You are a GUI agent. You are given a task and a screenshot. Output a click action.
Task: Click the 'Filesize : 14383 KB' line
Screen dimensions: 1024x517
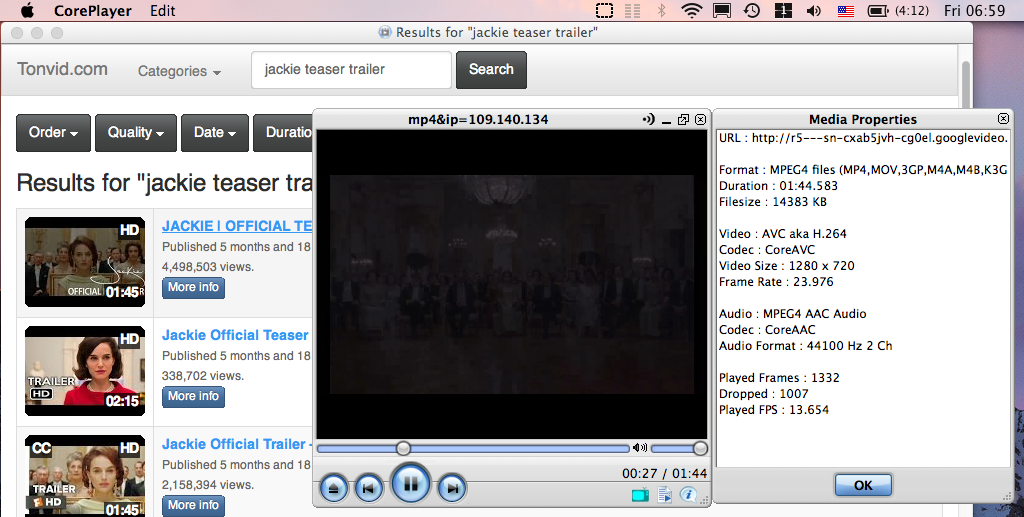(773, 202)
